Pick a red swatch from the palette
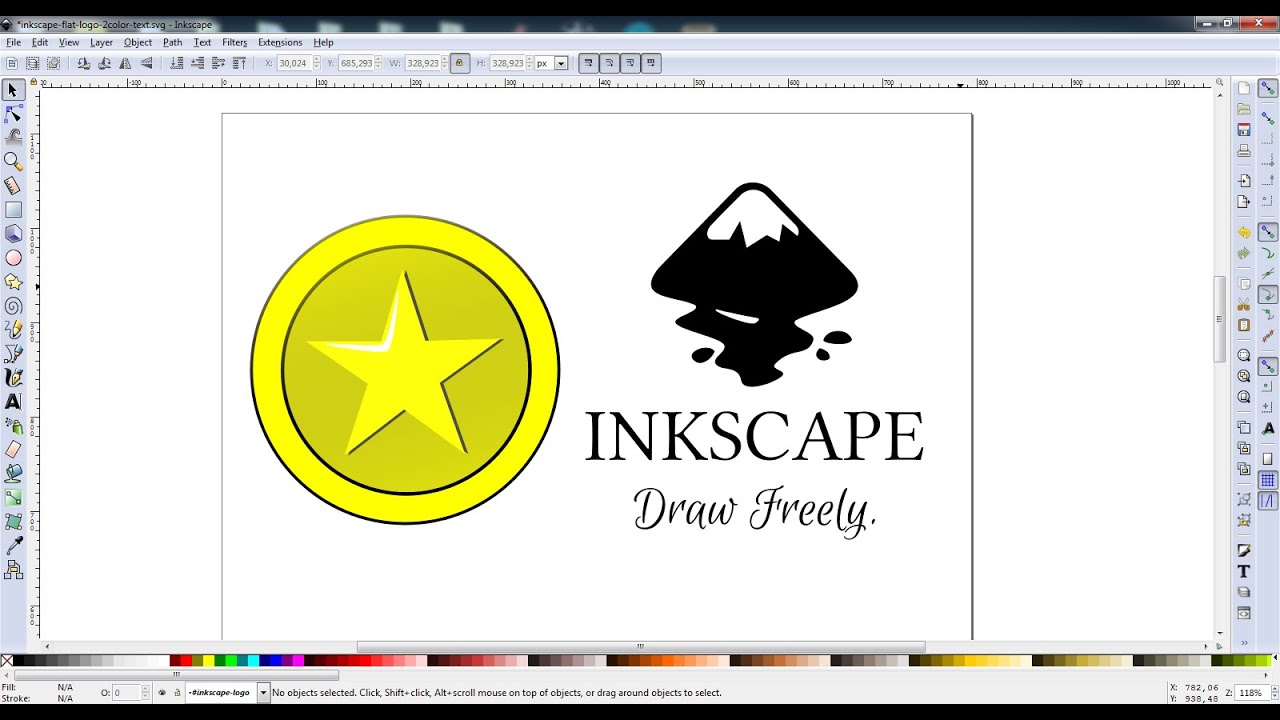Image resolution: width=1280 pixels, height=720 pixels. tap(186, 661)
